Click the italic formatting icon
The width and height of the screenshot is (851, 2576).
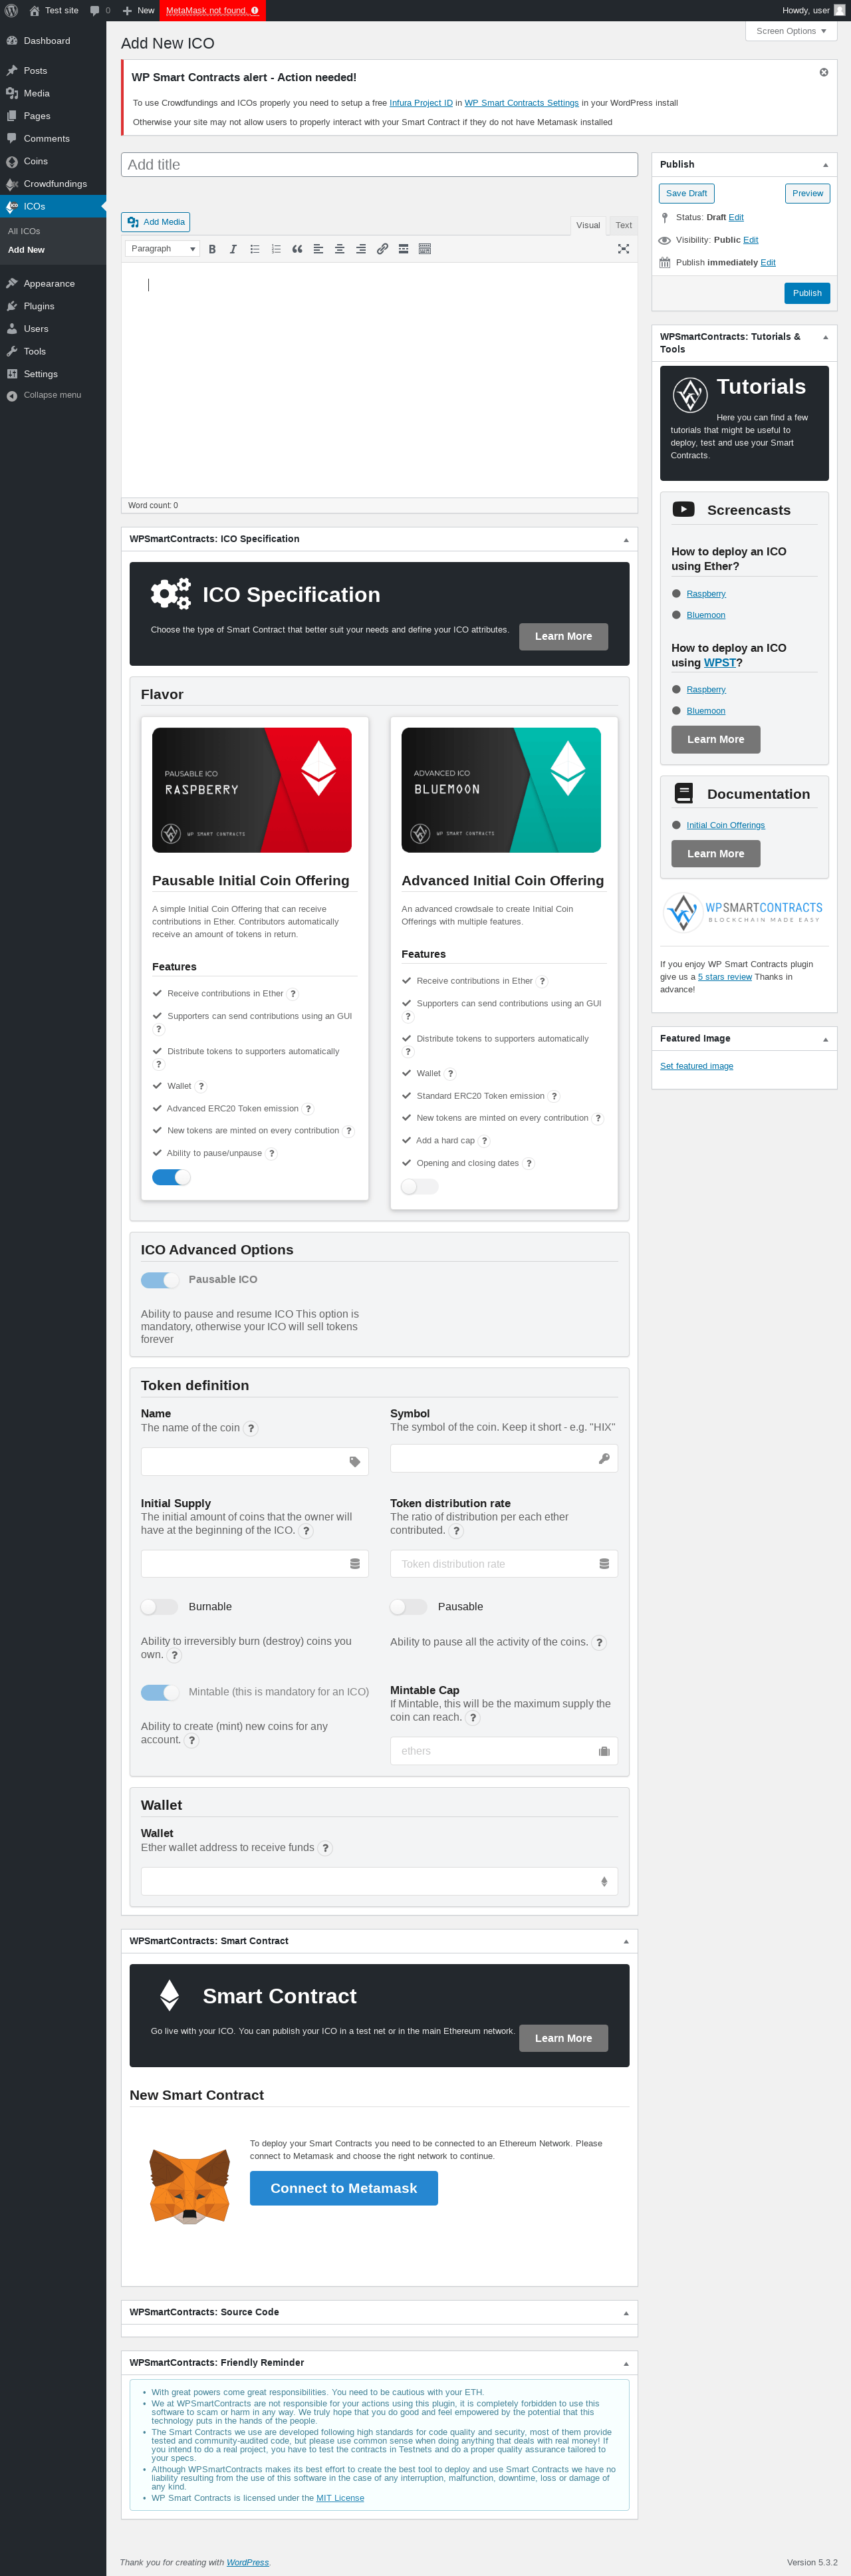[x=233, y=249]
